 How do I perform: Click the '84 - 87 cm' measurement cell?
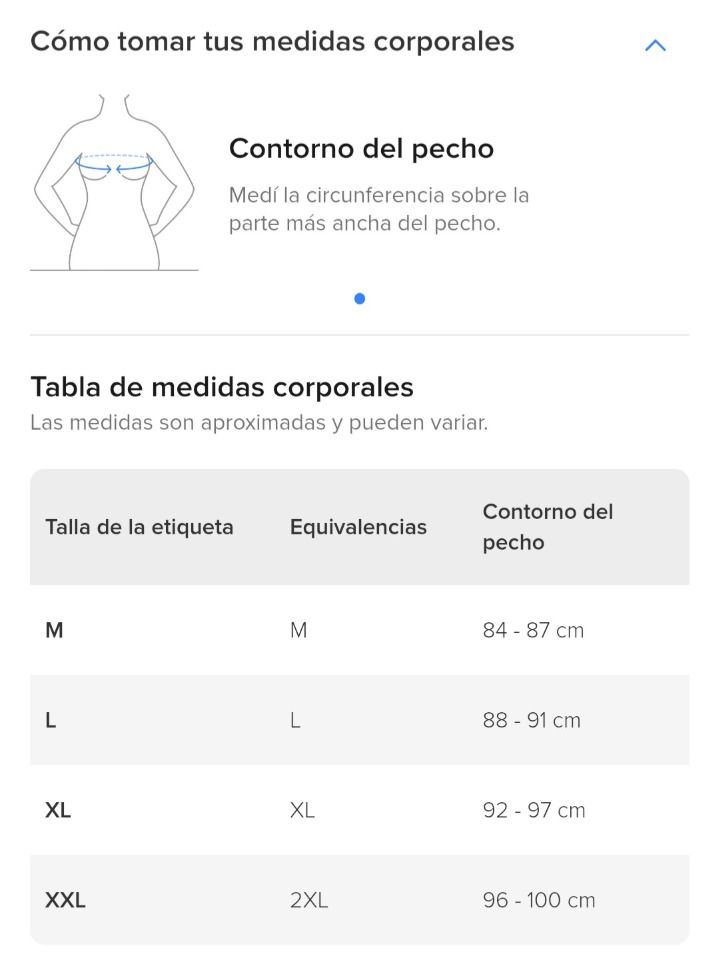(x=533, y=630)
